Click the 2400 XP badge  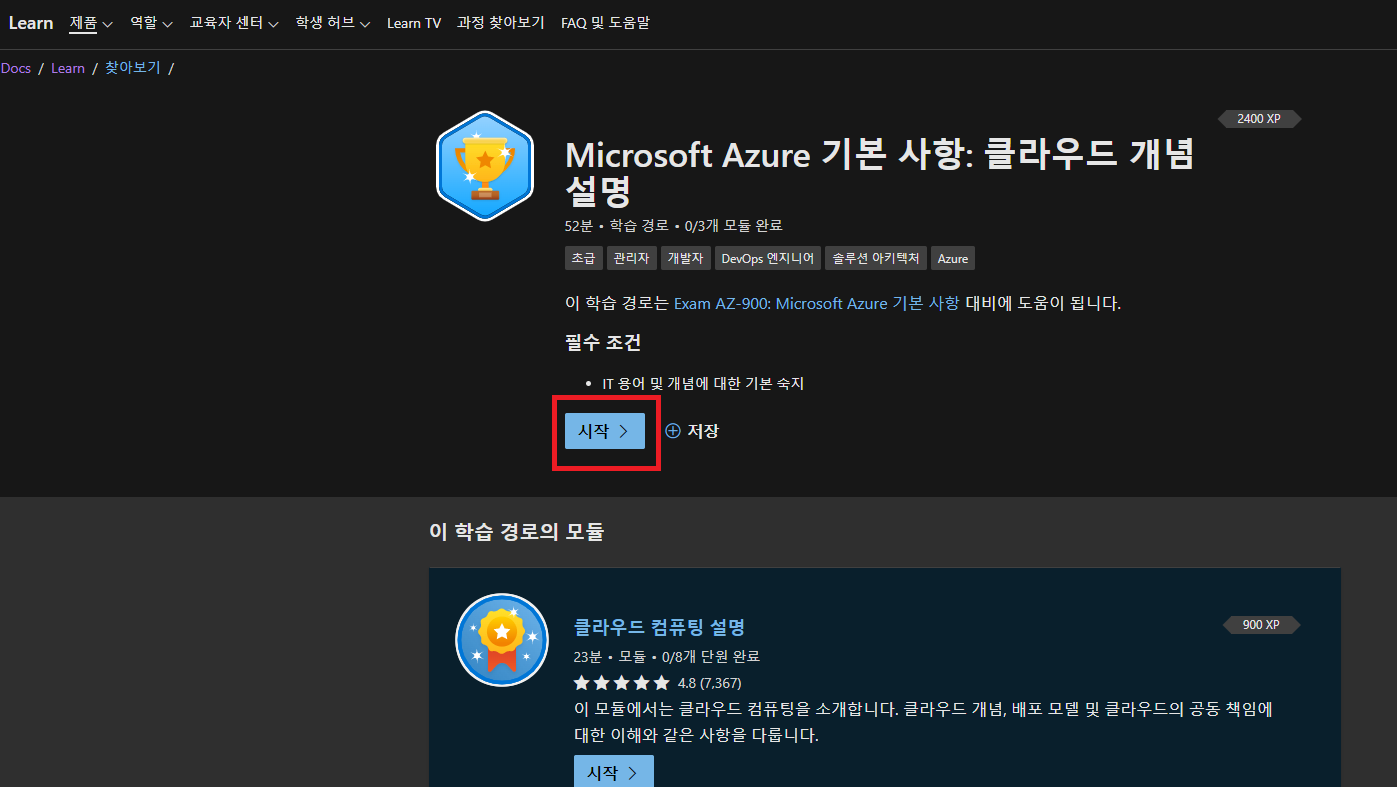[1259, 119]
